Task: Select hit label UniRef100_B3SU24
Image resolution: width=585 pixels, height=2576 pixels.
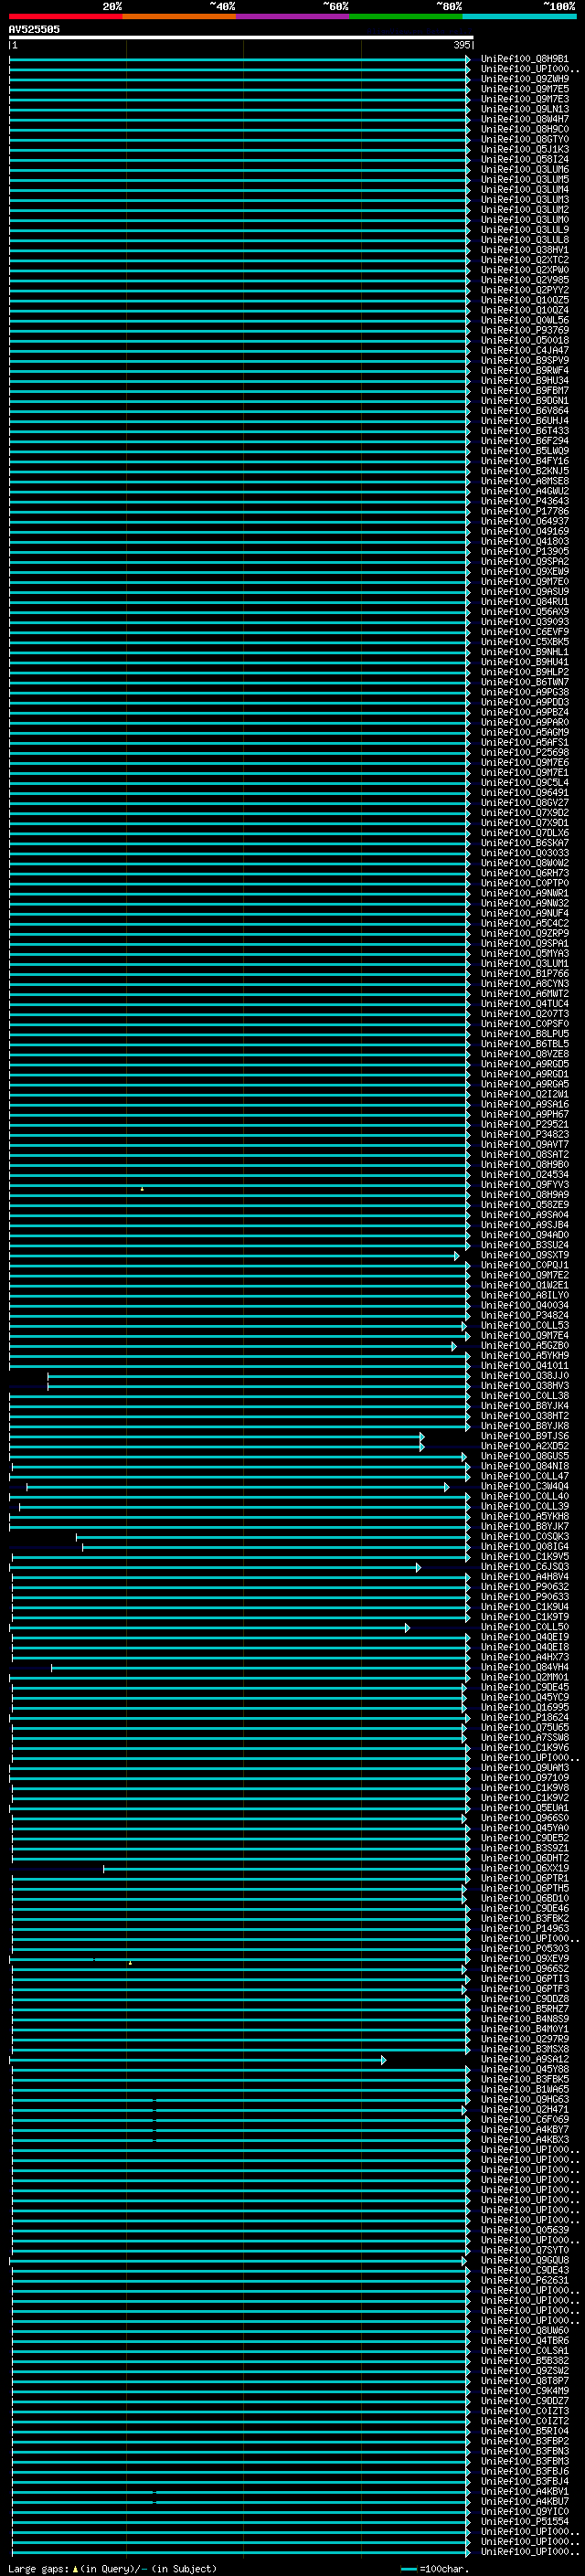Action: pyautogui.click(x=525, y=1245)
